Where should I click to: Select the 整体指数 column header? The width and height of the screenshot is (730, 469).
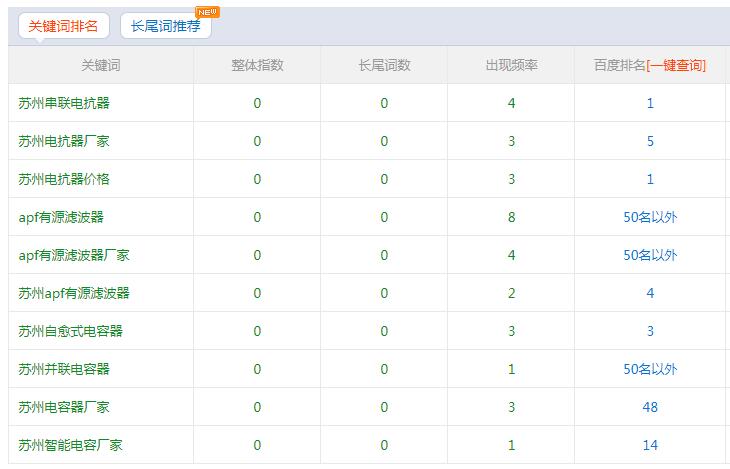coord(257,66)
